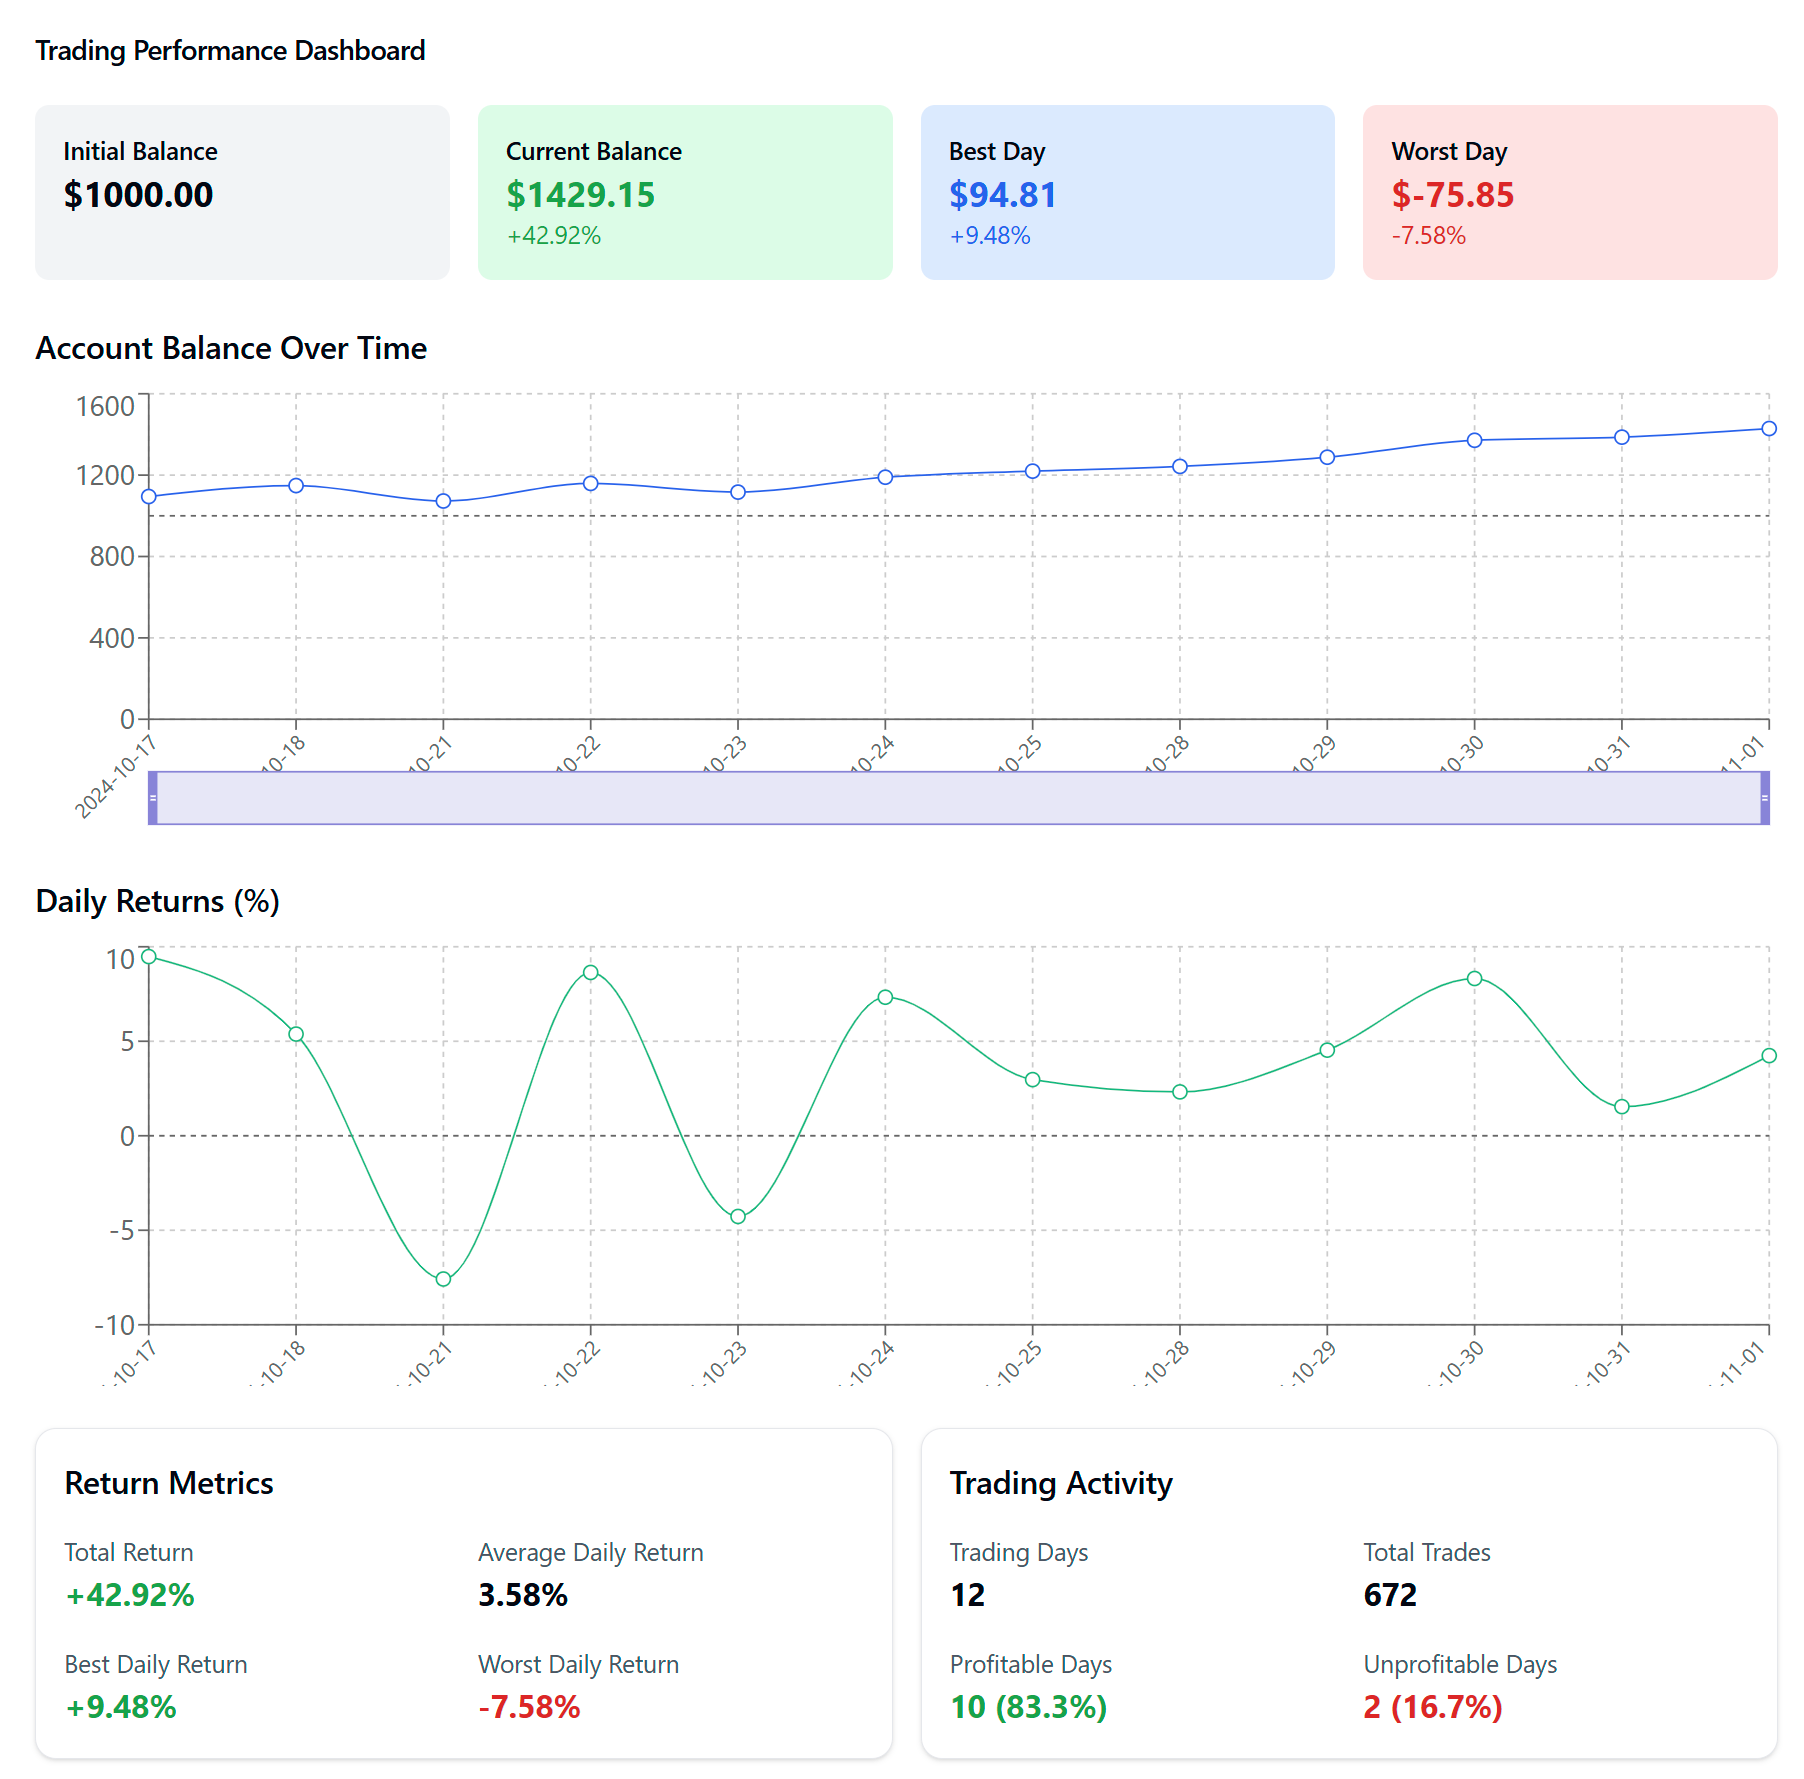Screen dimensions: 1804x1779
Task: Click the 10-21 lowest point on Daily Returns chart
Action: click(x=443, y=1279)
